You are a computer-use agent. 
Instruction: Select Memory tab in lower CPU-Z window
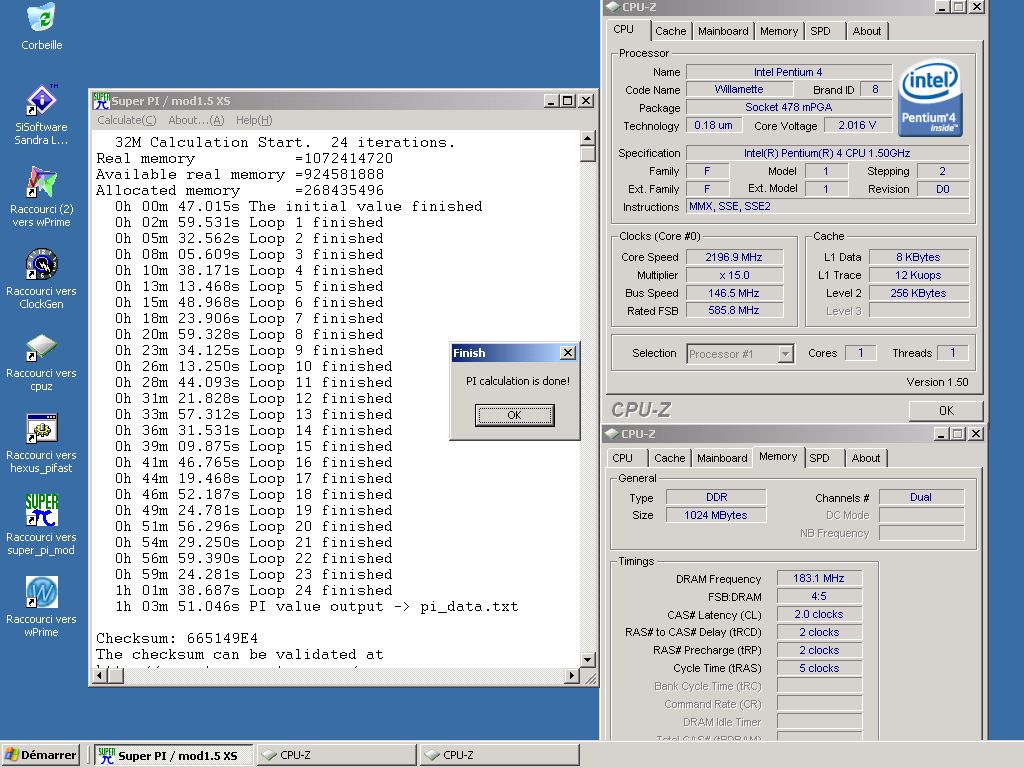778,456
